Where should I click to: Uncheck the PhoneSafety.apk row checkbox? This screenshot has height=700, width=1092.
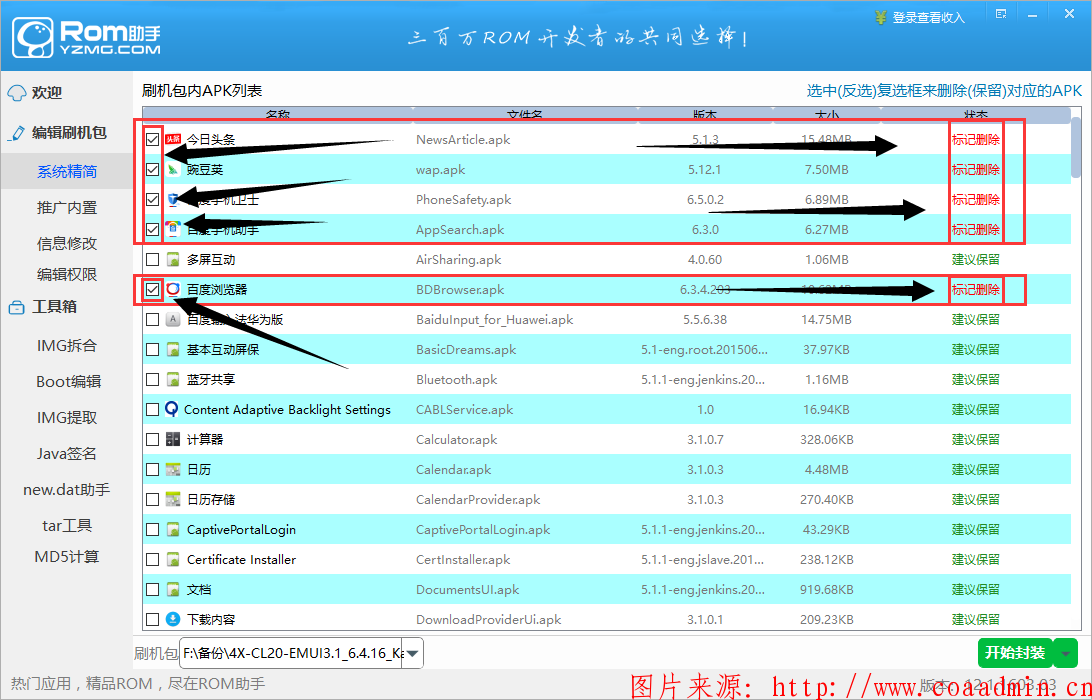pos(153,199)
